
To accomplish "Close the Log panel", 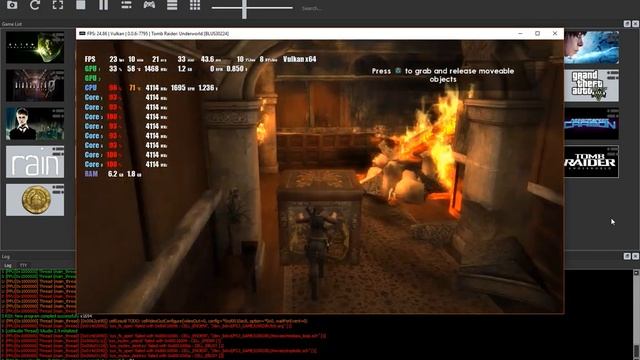I will pos(636,256).
